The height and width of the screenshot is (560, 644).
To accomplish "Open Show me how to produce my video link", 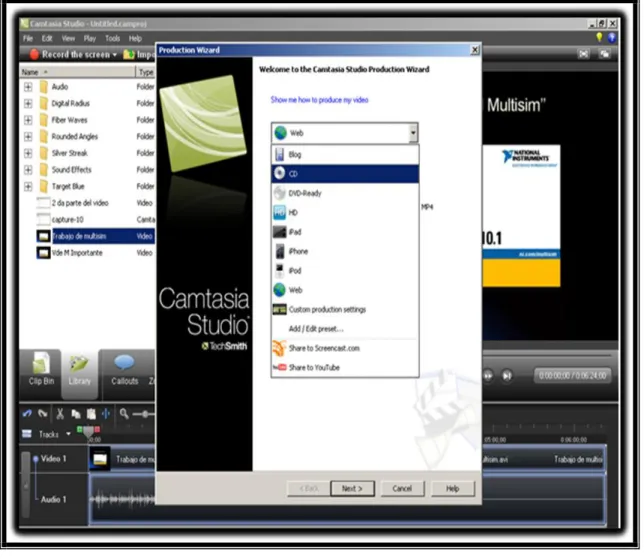I will tap(319, 100).
